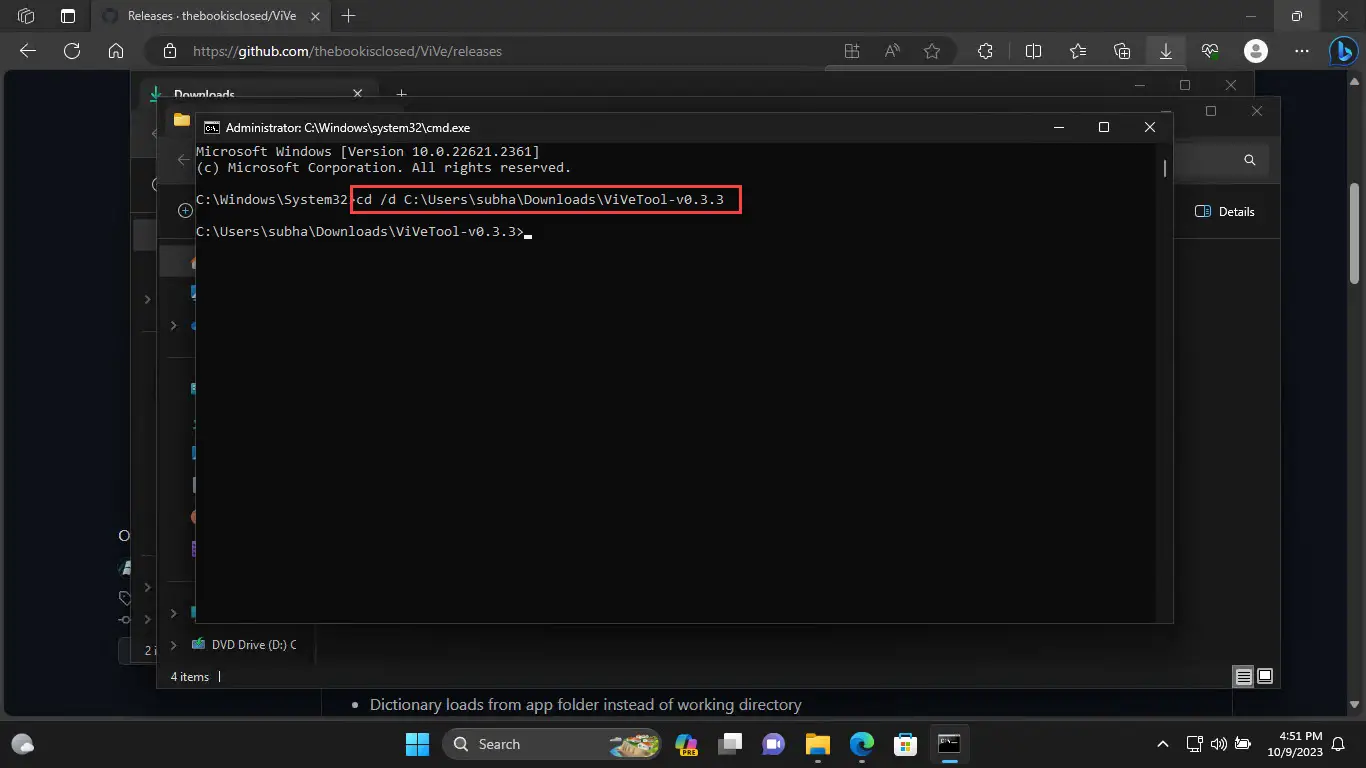Open the Edge profile avatar

[x=1256, y=51]
